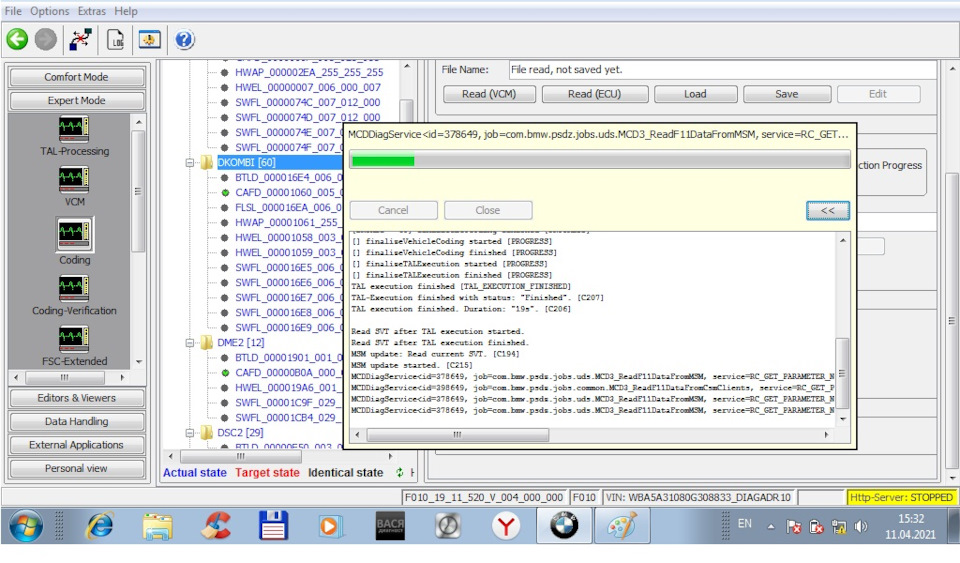This screenshot has width=960, height=563.
Task: Collapse the DKOMBI [60] tree node
Action: tap(192, 162)
